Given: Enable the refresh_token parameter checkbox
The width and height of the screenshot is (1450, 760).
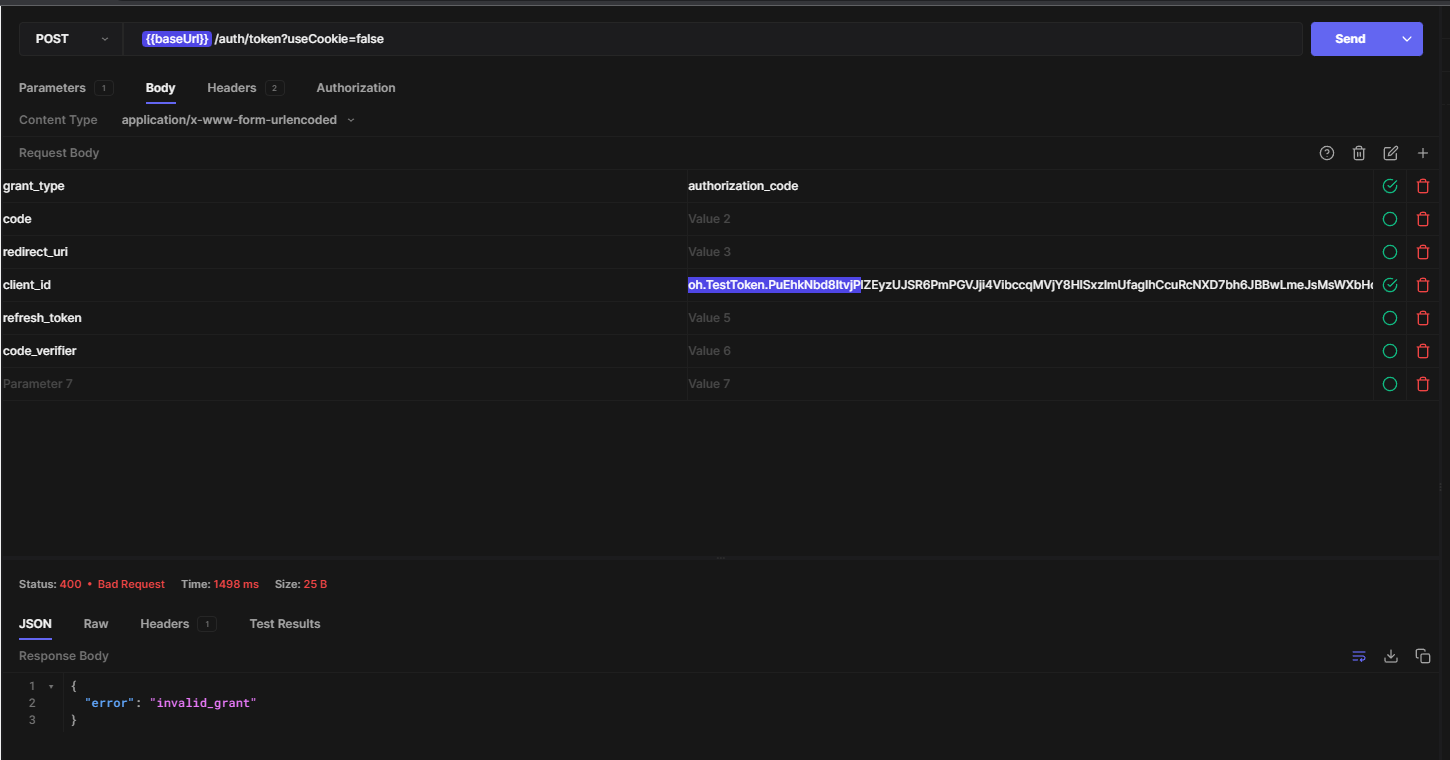Looking at the screenshot, I should pyautogui.click(x=1390, y=318).
